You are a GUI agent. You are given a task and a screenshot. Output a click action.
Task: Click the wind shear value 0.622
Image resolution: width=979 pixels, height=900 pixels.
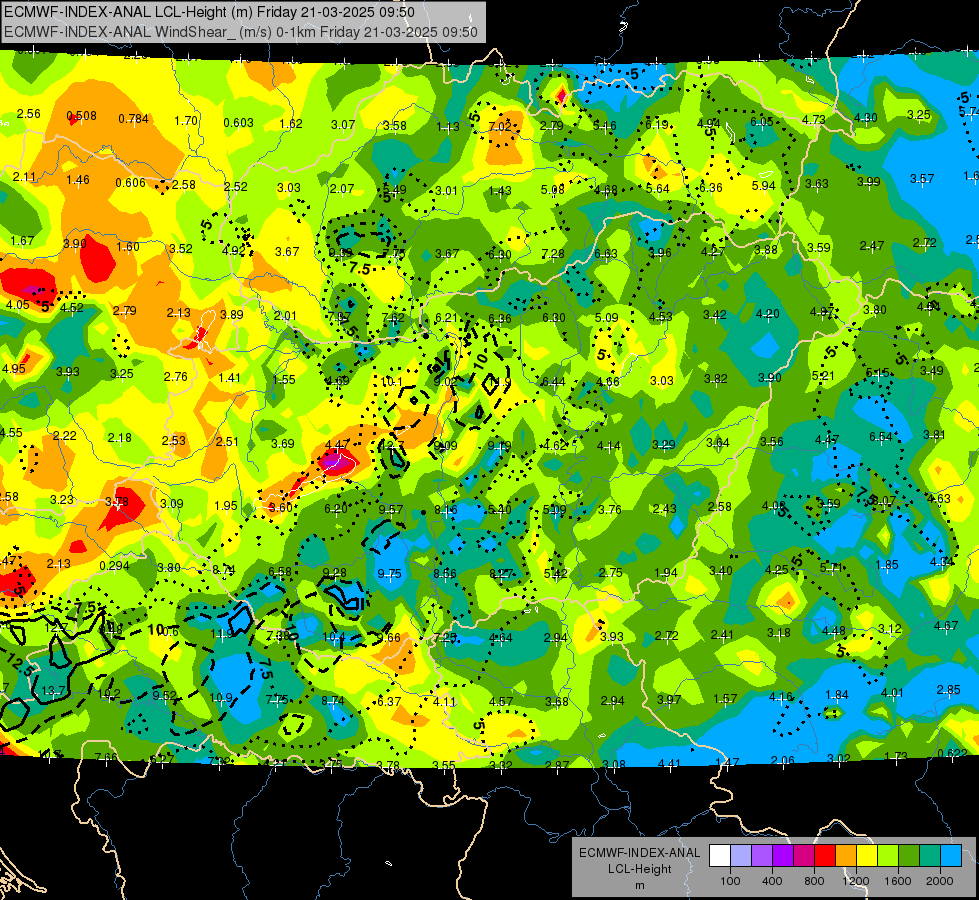point(952,753)
